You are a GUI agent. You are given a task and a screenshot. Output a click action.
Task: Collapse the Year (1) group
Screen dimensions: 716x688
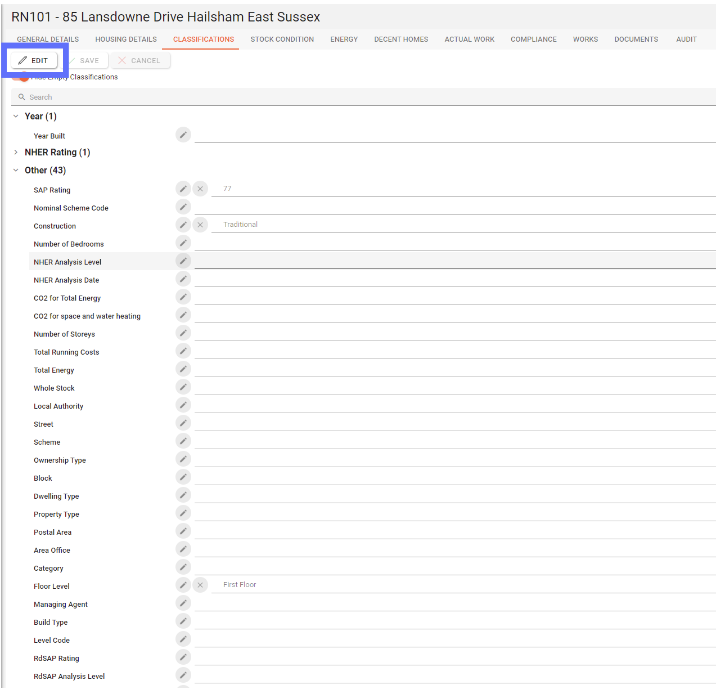(x=16, y=117)
